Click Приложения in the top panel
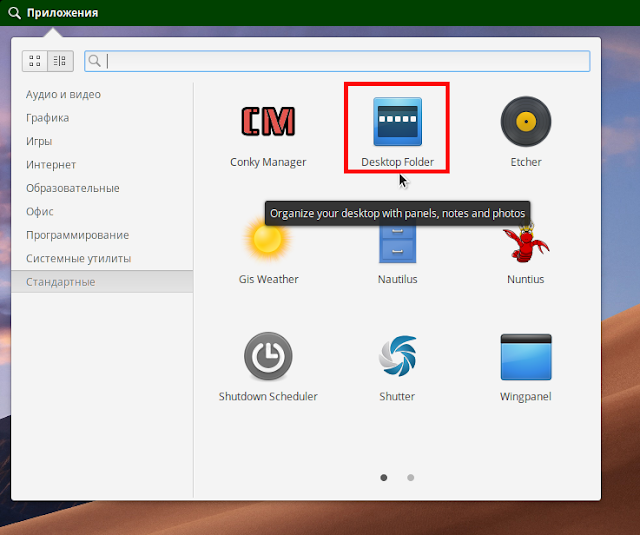The height and width of the screenshot is (535, 640). coord(62,13)
